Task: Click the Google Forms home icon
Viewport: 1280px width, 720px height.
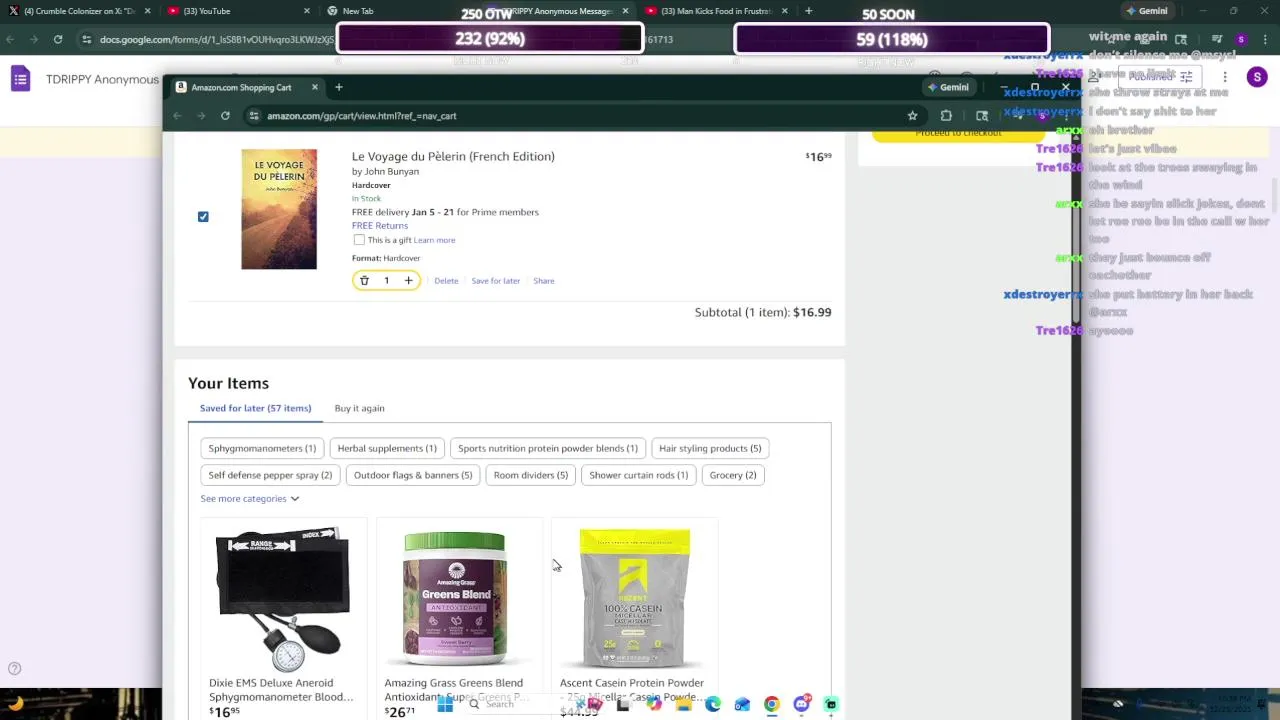Action: 20,79
